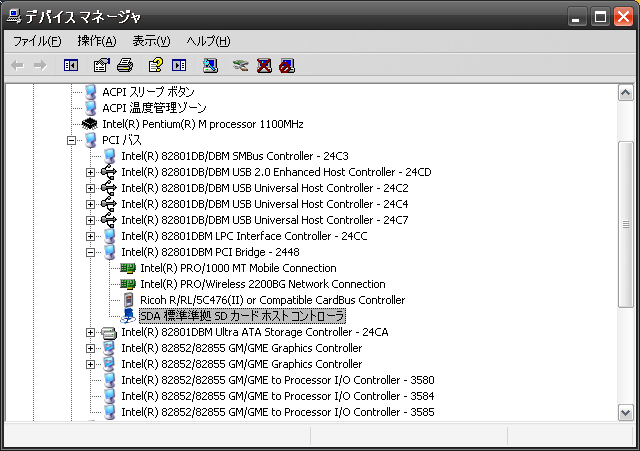Select Intel PRO/Wireless 2200BG Network Connection
The image size is (640, 451).
[x=262, y=284]
